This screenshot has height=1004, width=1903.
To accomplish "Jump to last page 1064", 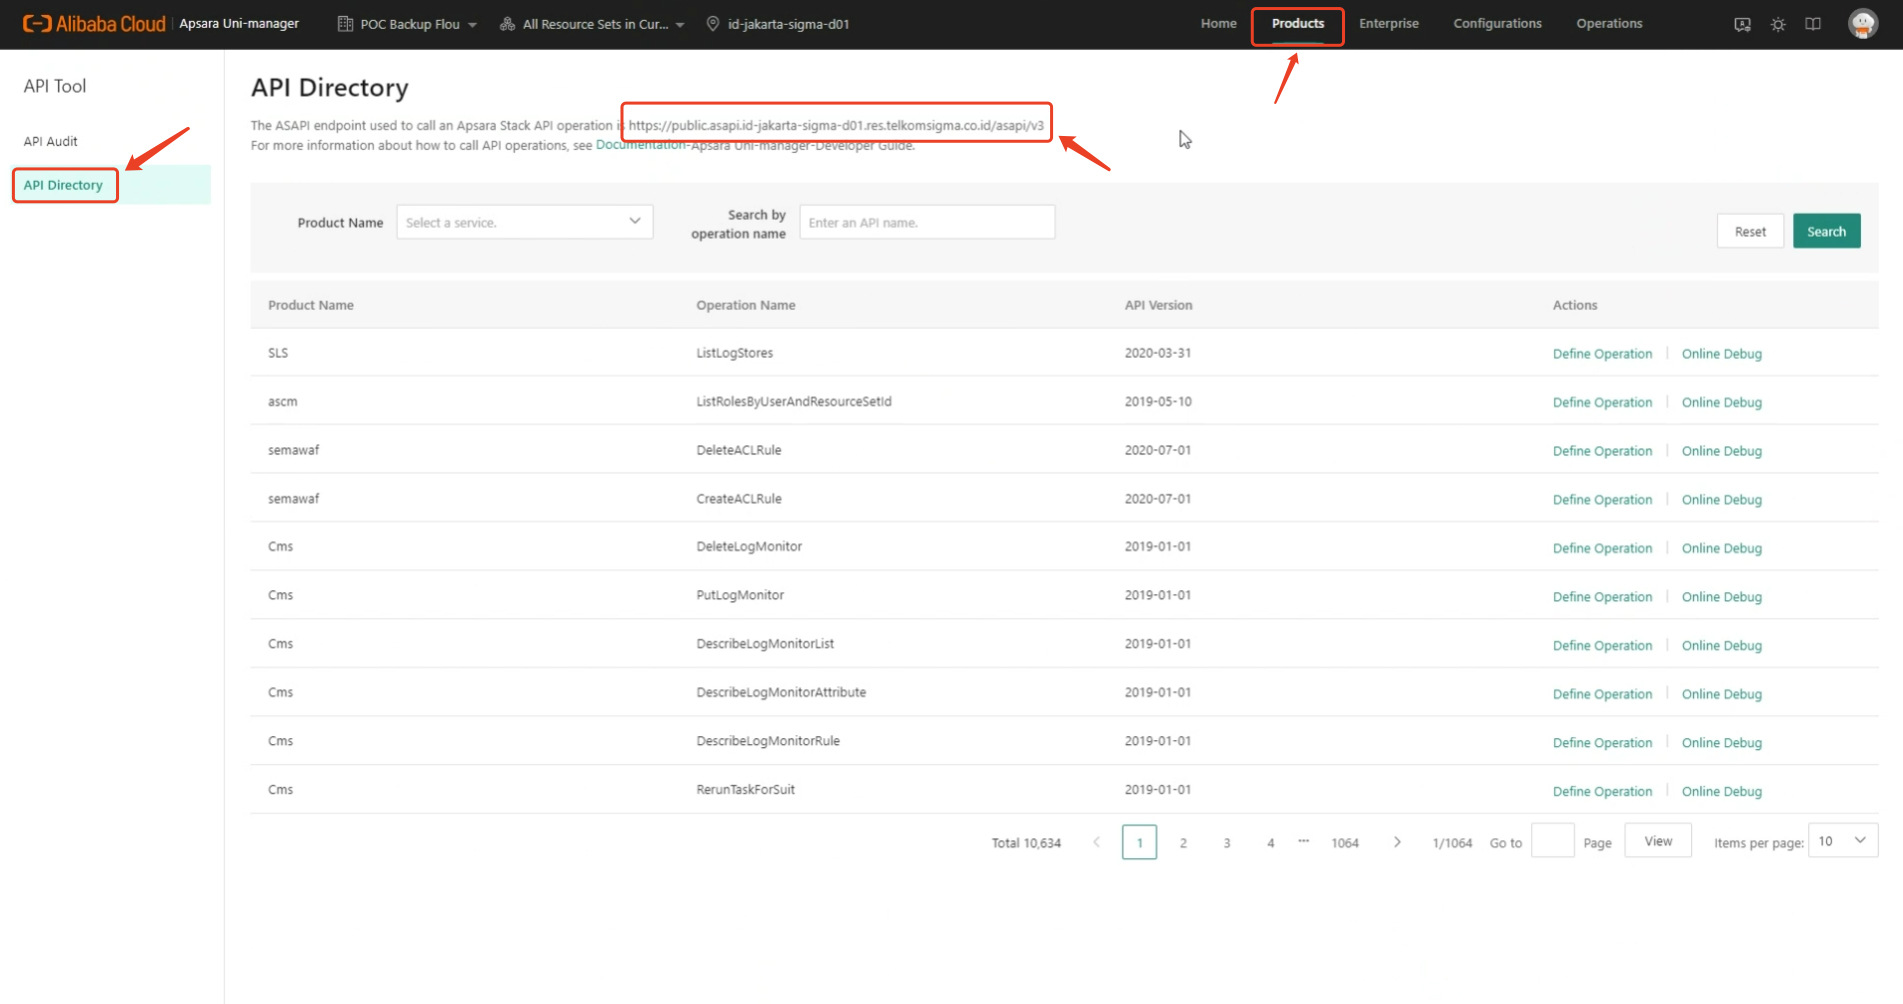I will (x=1345, y=842).
